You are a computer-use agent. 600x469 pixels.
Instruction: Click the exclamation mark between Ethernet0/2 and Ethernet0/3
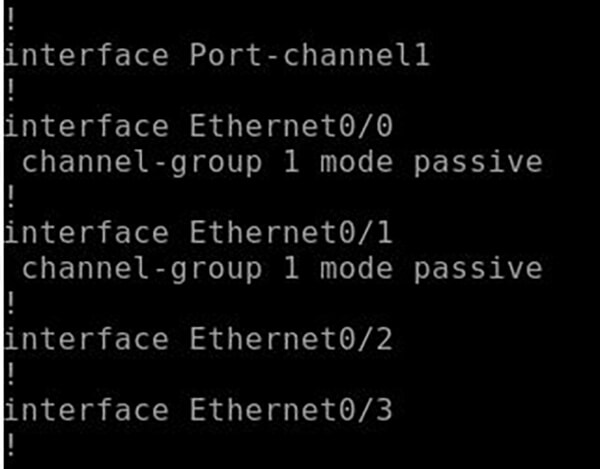[9, 375]
